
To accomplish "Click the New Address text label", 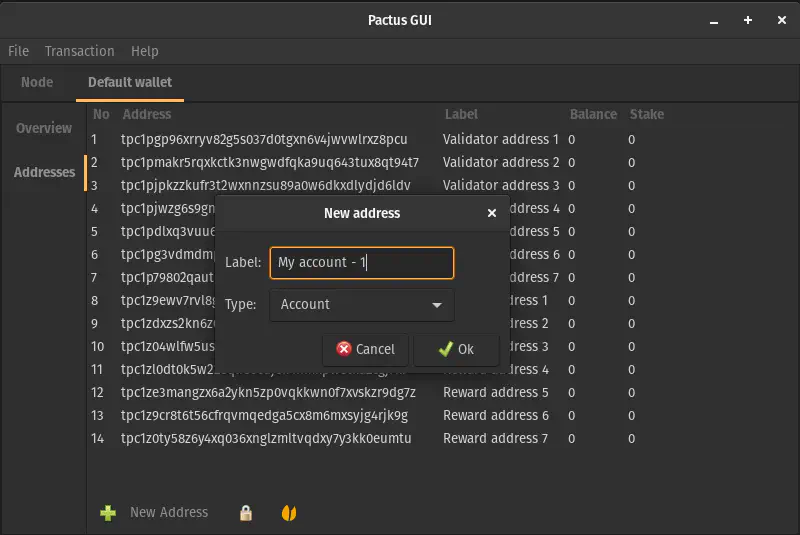I will click(169, 512).
